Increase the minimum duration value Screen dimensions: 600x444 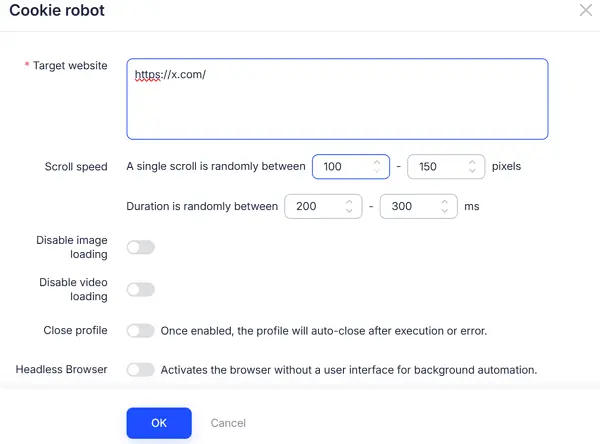[348, 201]
